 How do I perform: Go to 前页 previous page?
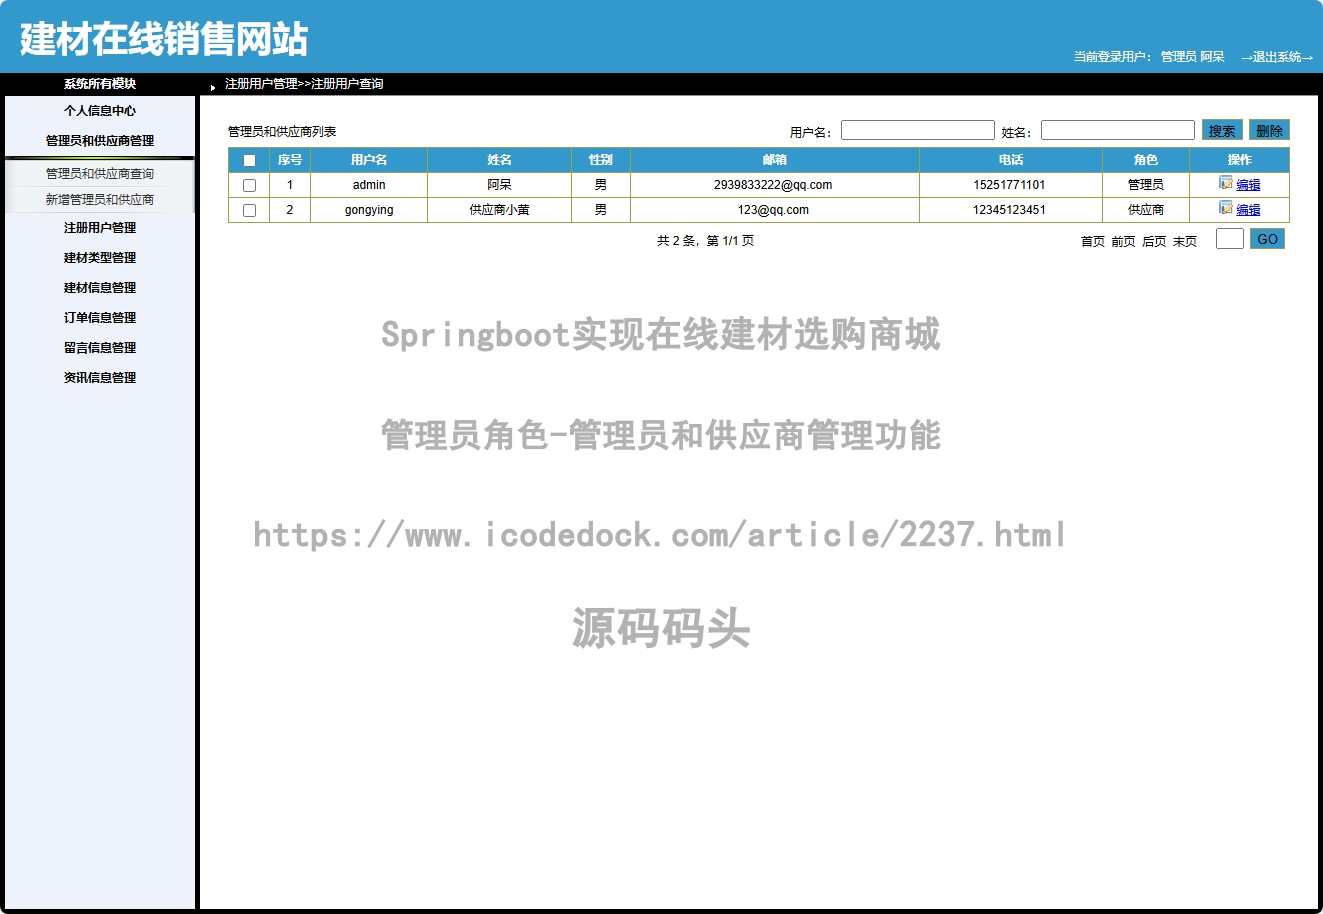pos(1123,241)
